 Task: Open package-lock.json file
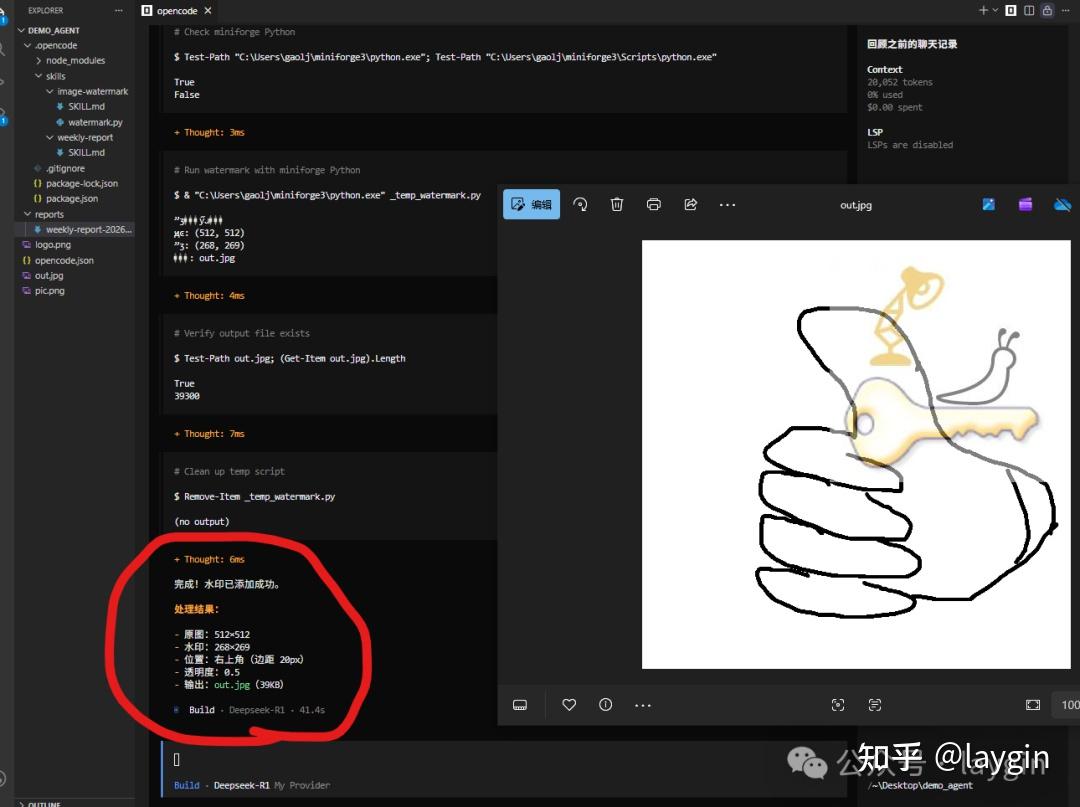pos(81,183)
